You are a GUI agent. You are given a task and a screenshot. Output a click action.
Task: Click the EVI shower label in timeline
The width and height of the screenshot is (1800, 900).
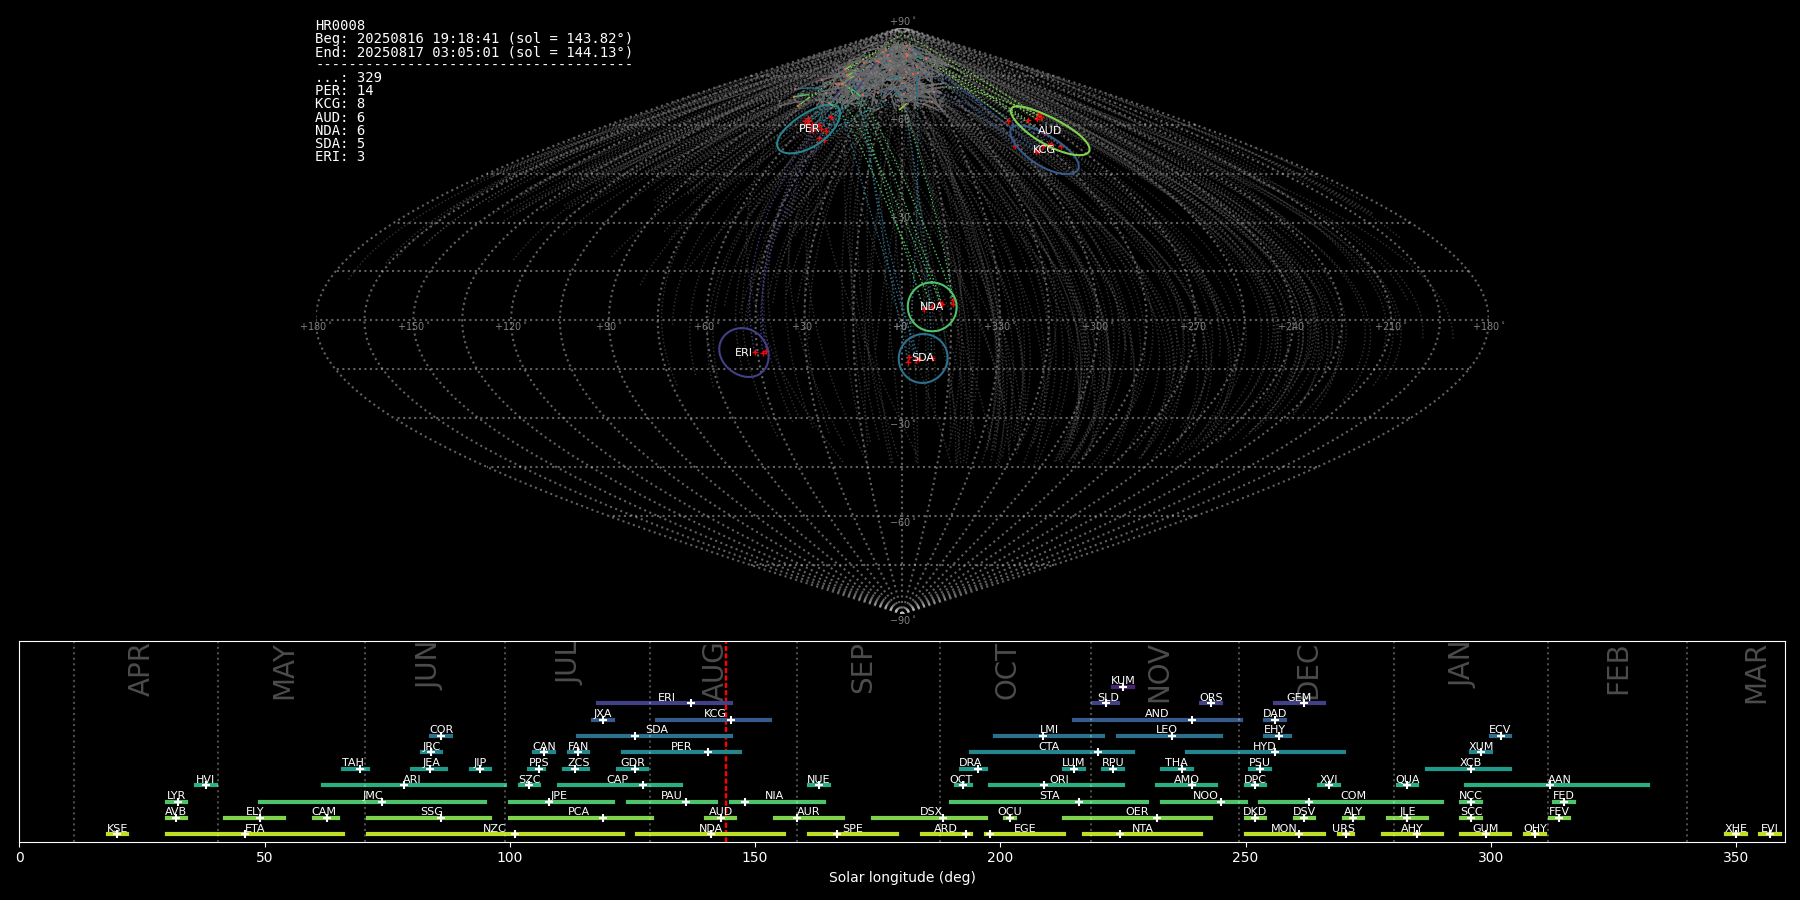point(1769,829)
